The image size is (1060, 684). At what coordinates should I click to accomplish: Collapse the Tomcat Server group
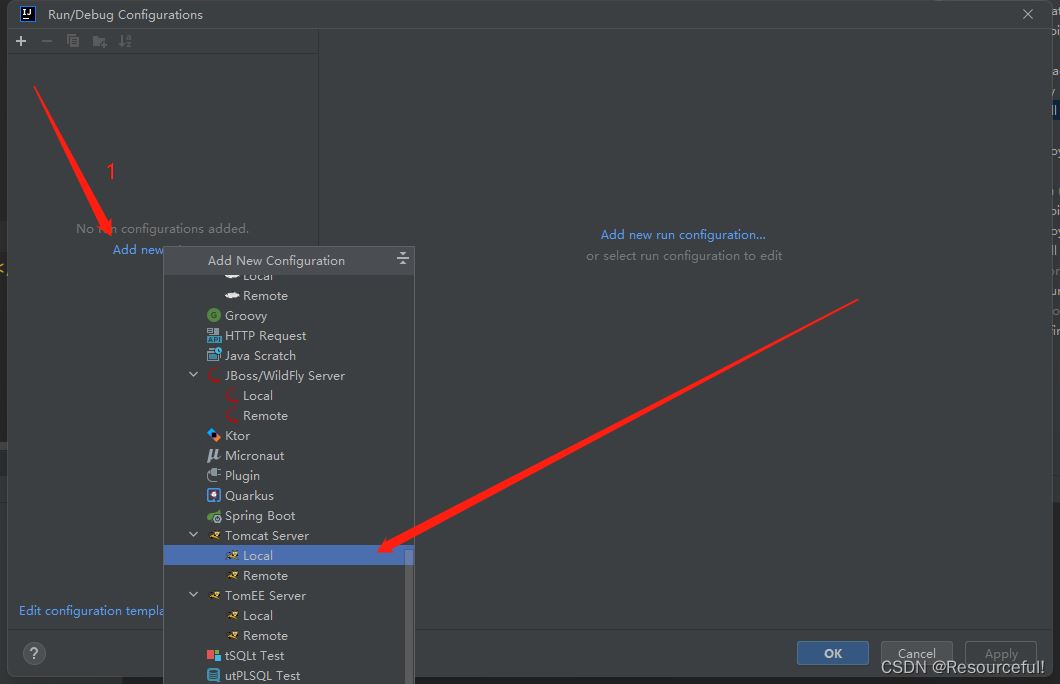(x=193, y=535)
